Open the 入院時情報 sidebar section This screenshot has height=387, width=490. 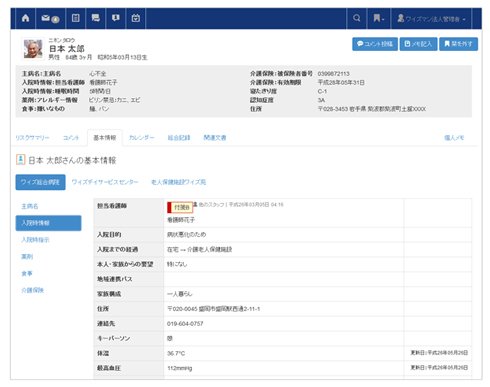(x=48, y=223)
